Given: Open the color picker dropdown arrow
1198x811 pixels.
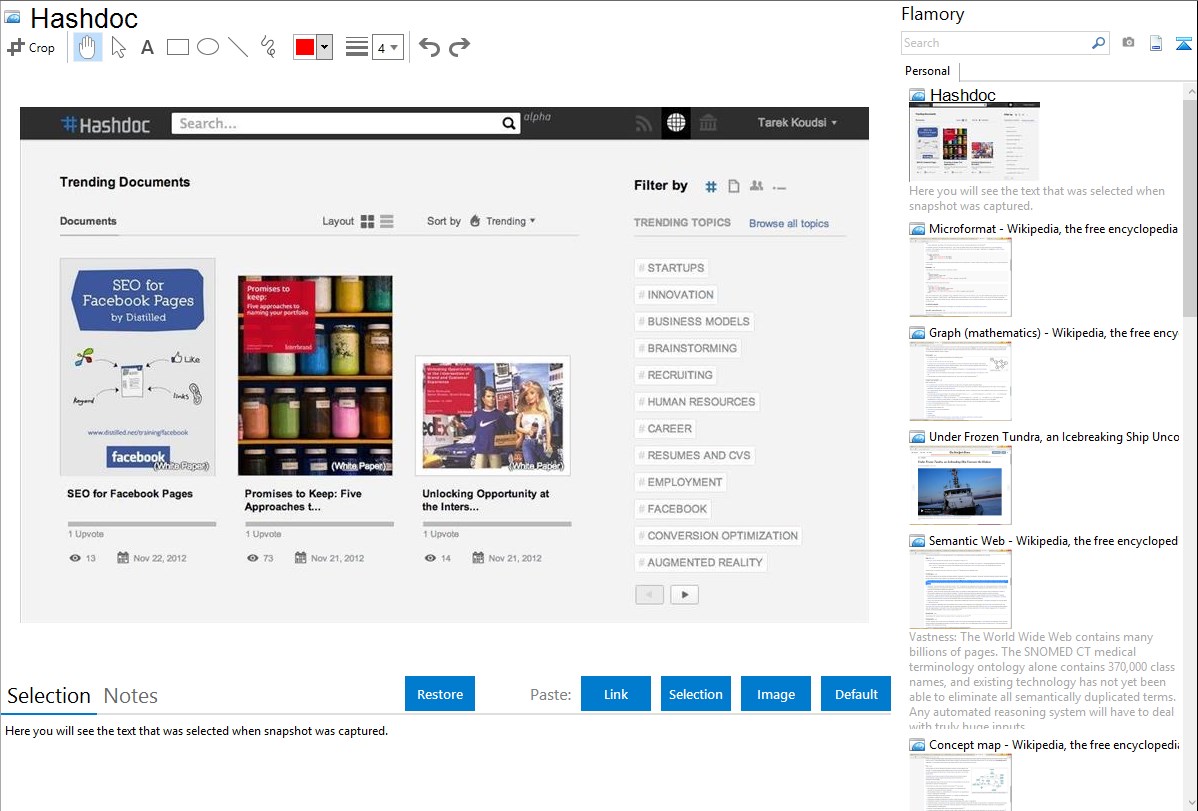Looking at the screenshot, I should click(324, 47).
